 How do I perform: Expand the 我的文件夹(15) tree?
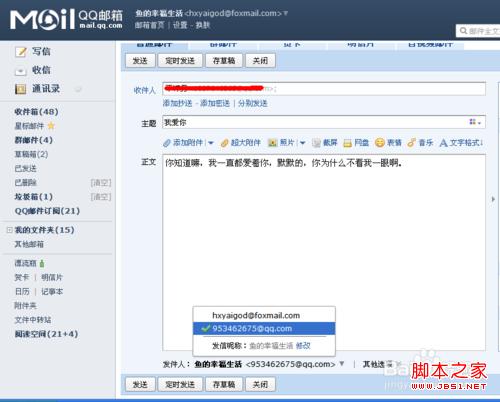pyautogui.click(x=10, y=230)
